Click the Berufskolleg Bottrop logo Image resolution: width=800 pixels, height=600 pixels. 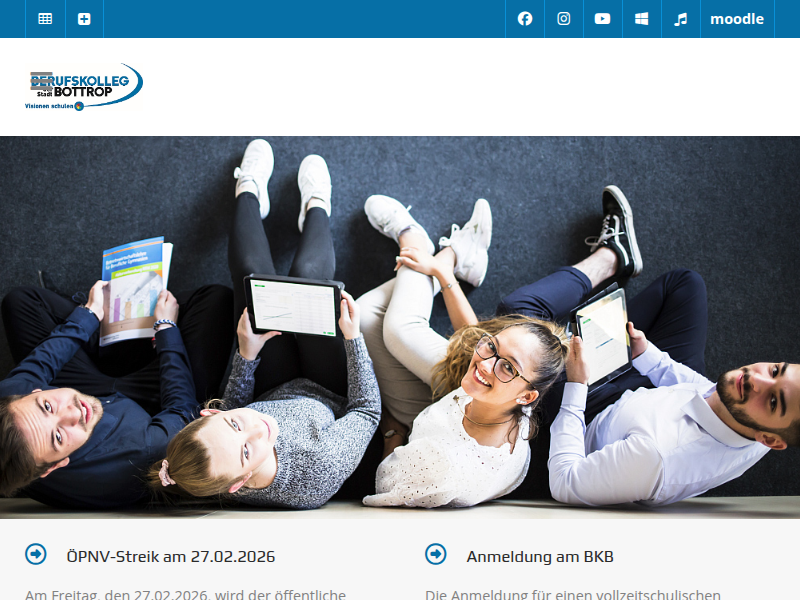coord(84,84)
